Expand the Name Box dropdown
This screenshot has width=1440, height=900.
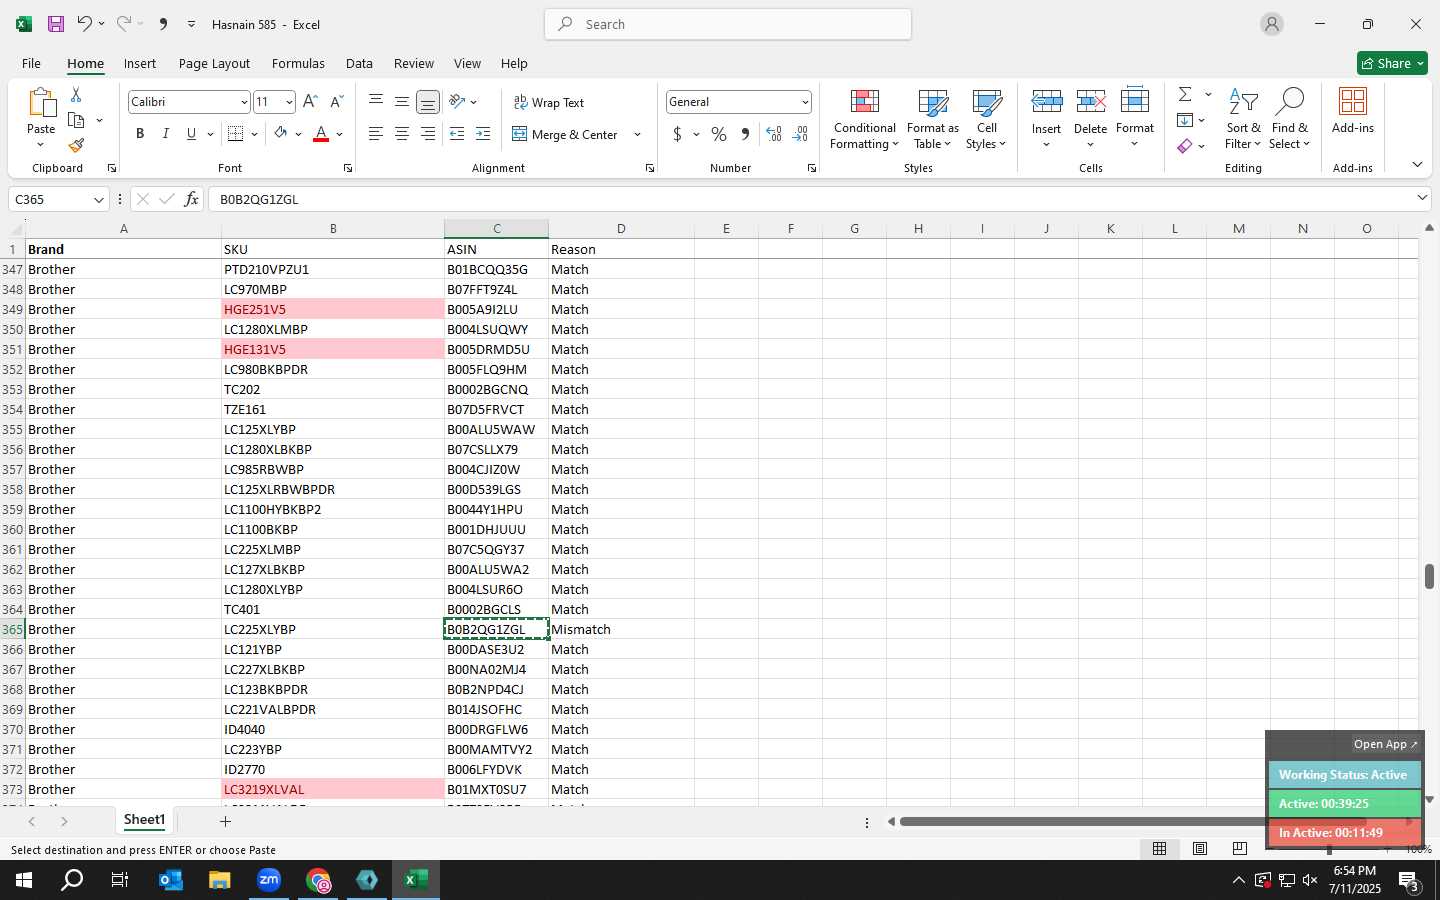[x=98, y=199]
